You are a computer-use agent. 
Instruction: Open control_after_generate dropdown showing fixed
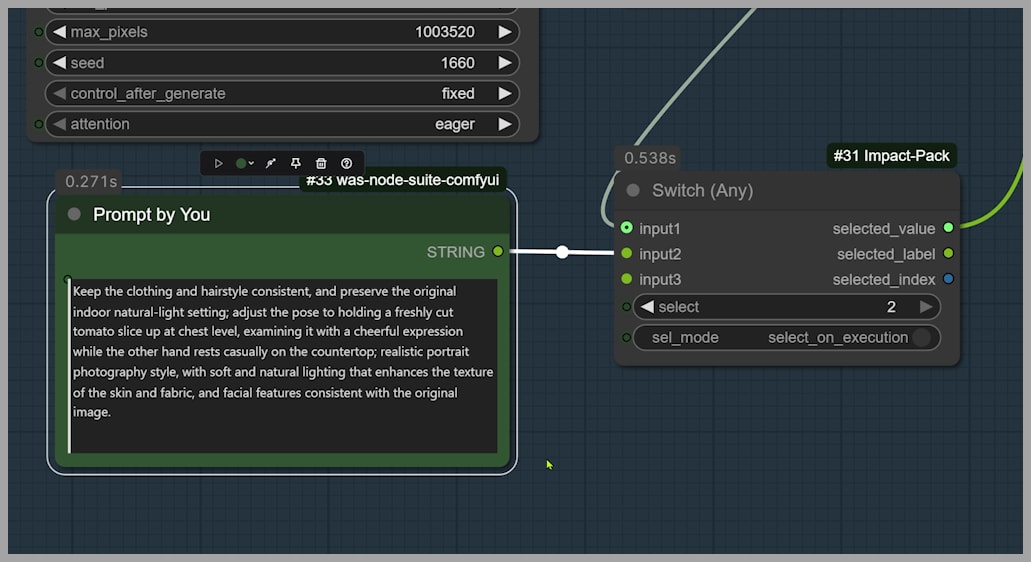tap(284, 93)
